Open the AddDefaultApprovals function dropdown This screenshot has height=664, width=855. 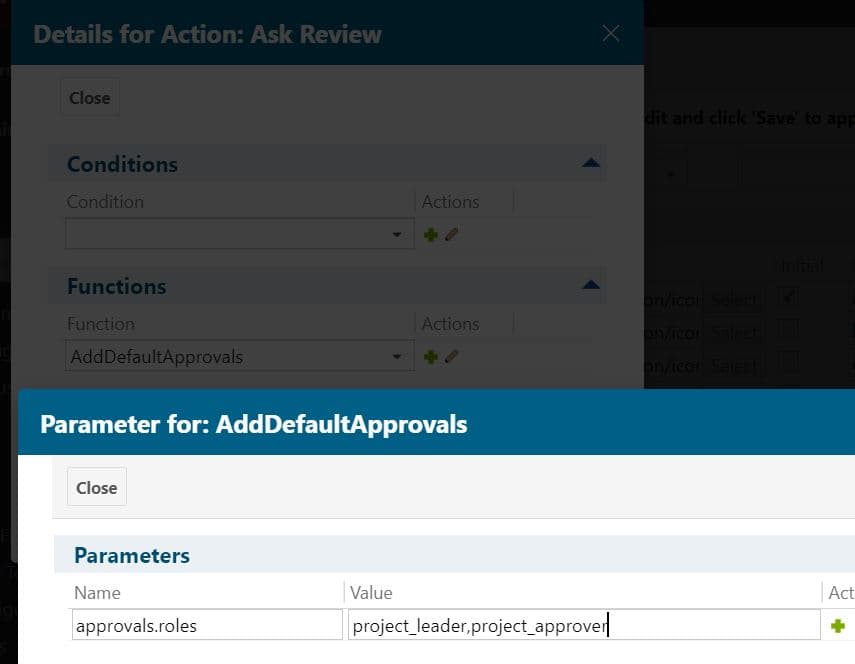(x=240, y=357)
